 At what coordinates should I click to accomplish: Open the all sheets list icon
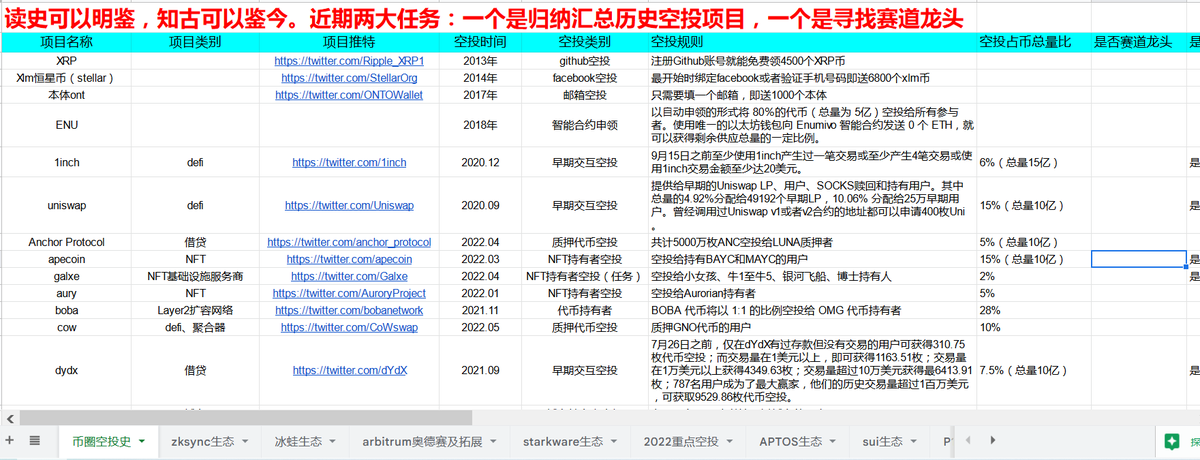click(34, 441)
